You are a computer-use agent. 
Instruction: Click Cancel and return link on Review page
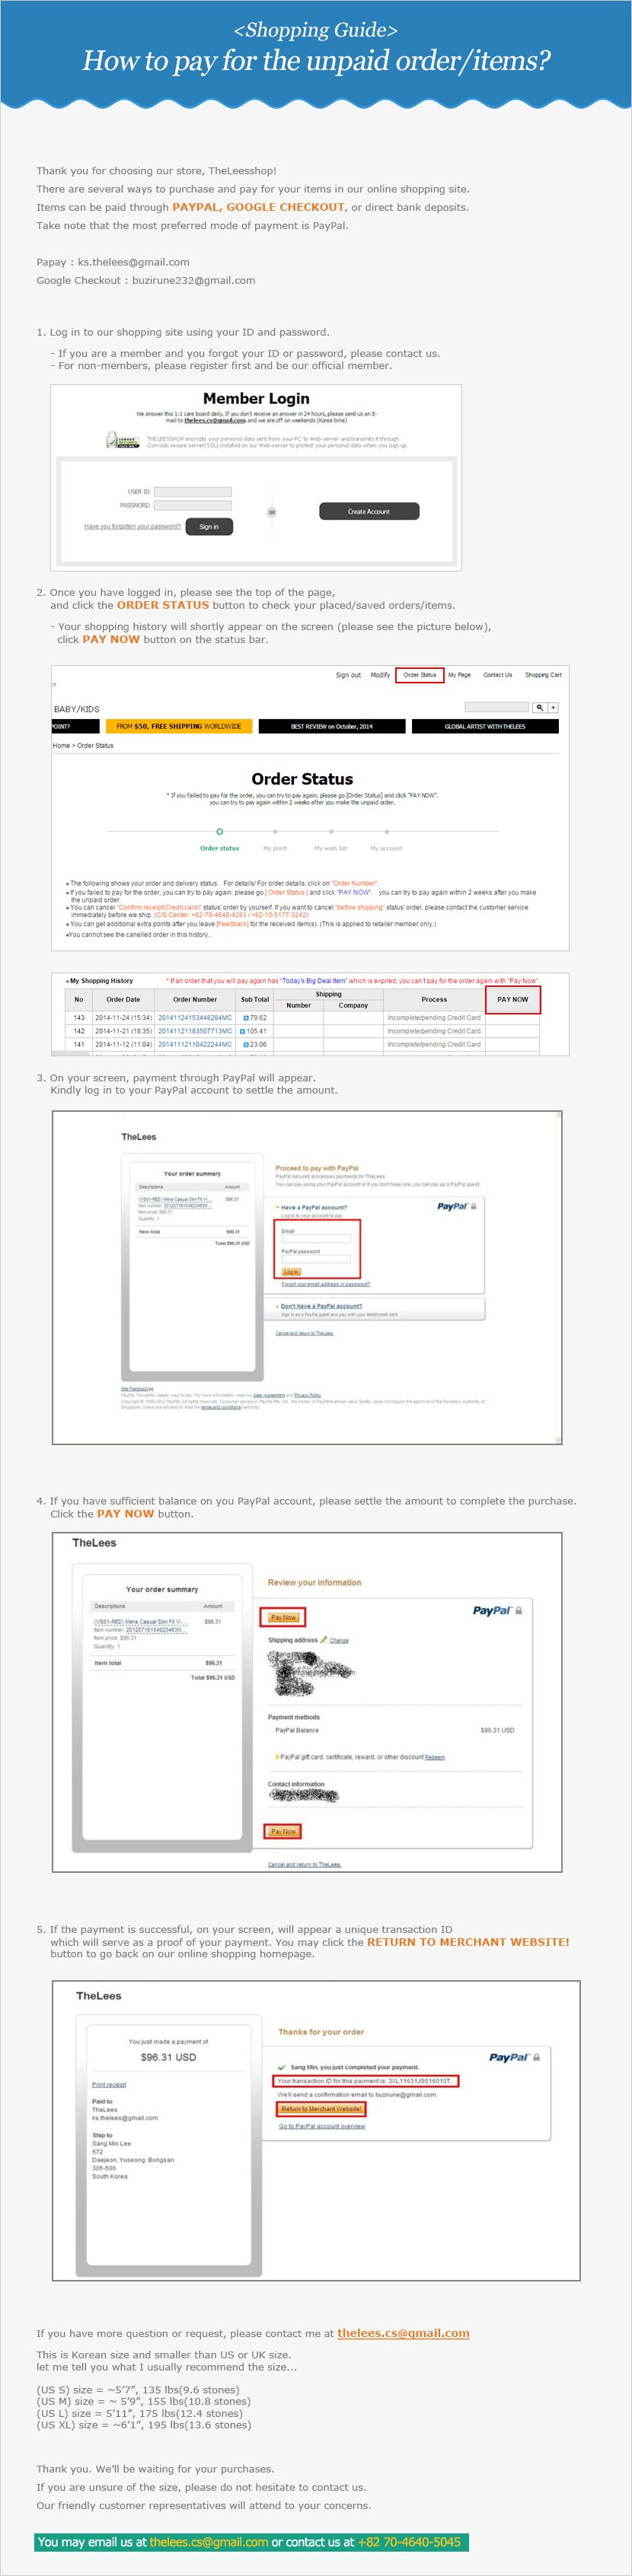pos(305,1864)
